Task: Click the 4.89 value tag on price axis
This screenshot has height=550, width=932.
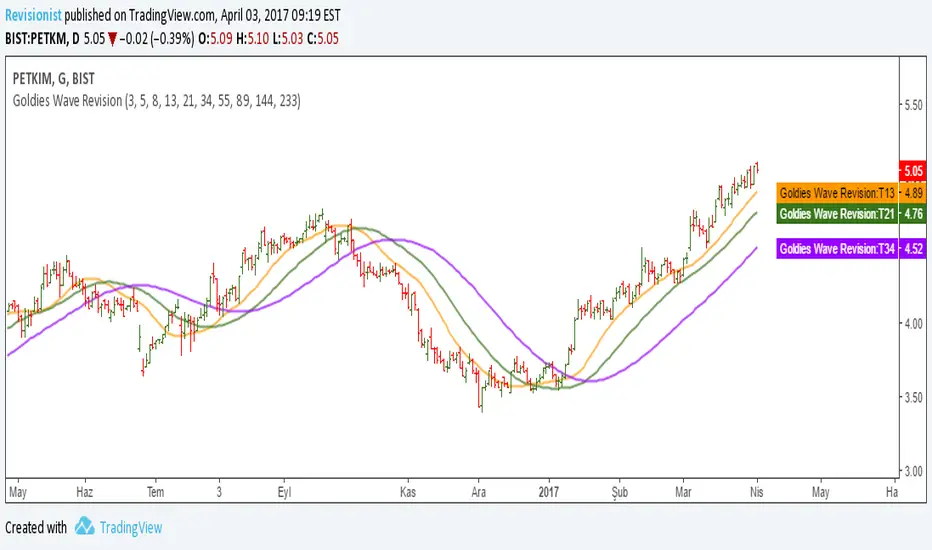Action: (915, 192)
